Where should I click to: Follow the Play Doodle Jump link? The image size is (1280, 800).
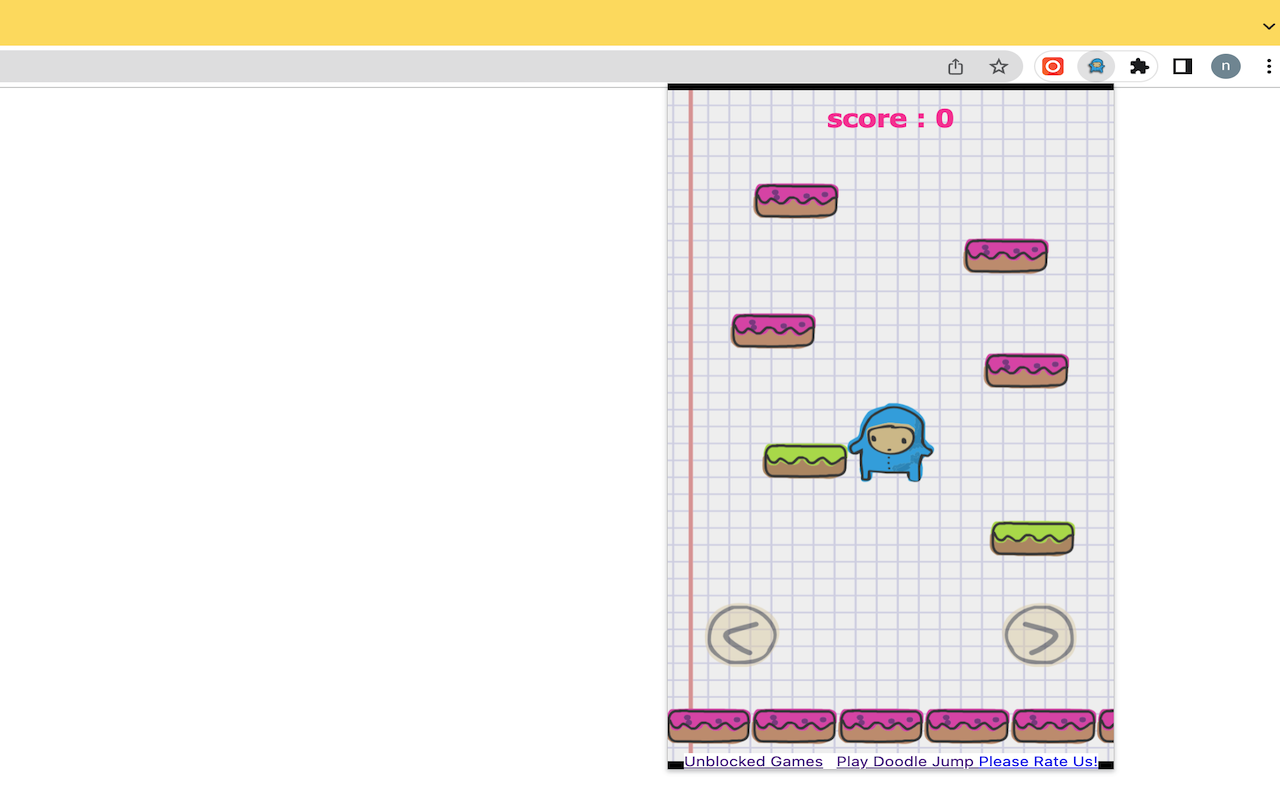(x=905, y=762)
